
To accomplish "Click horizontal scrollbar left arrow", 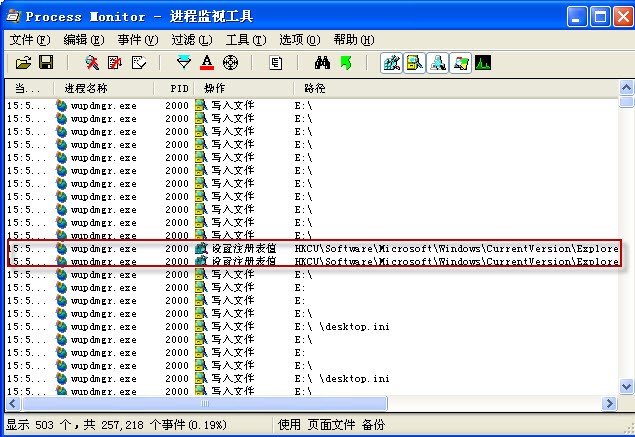I will (13, 403).
